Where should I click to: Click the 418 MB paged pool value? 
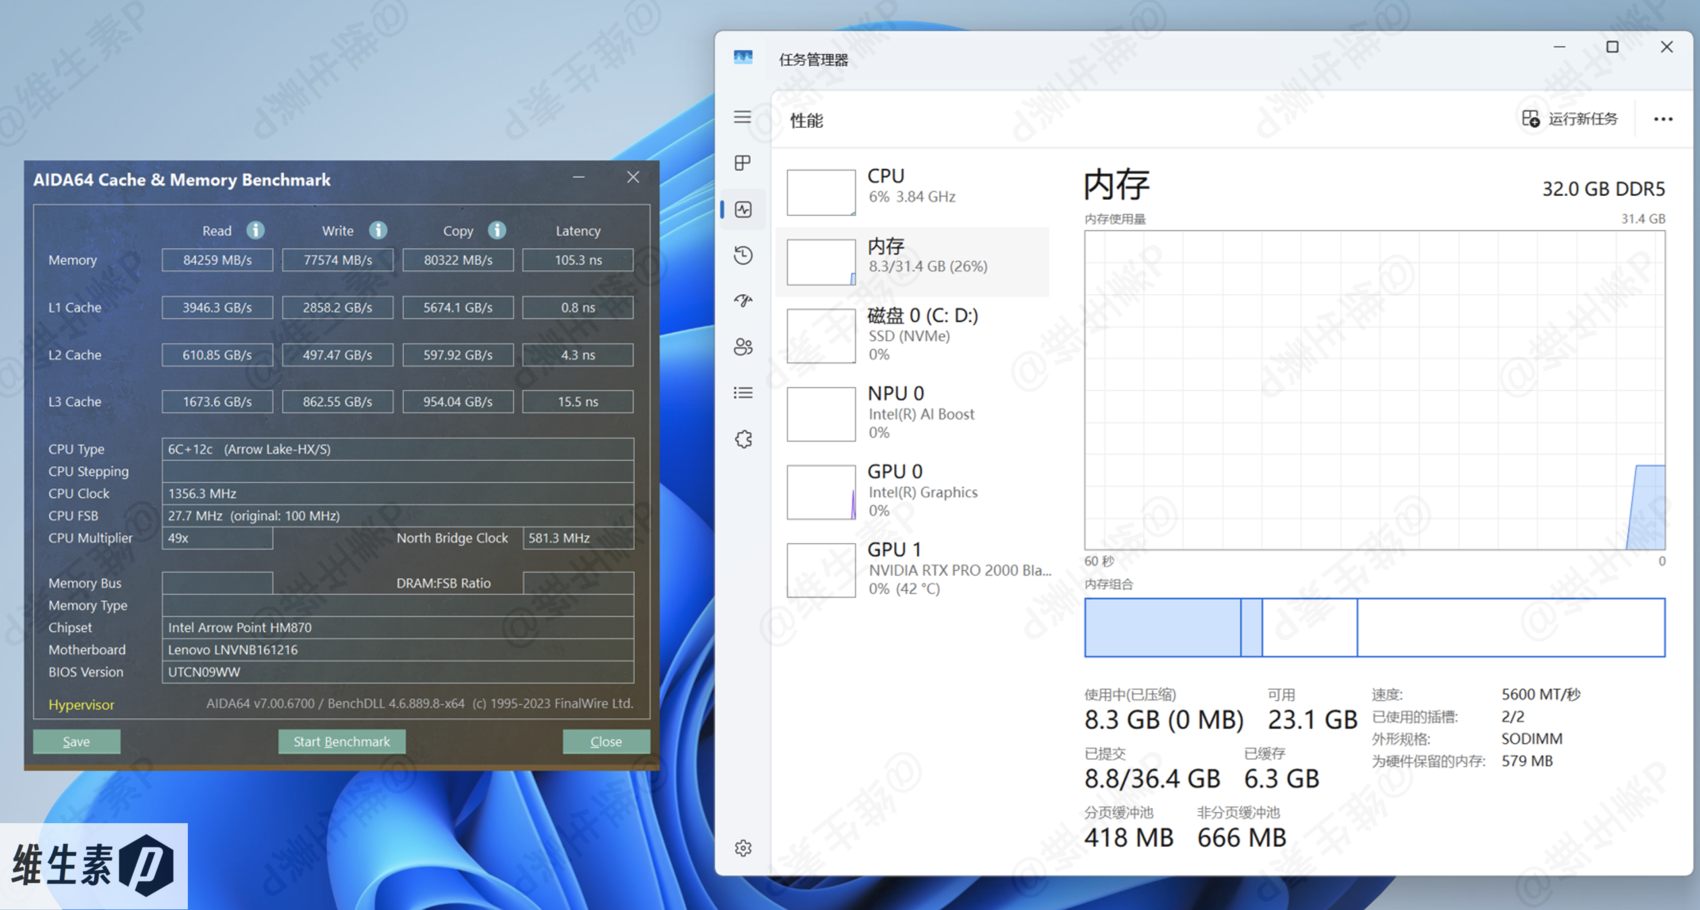pyautogui.click(x=1129, y=837)
